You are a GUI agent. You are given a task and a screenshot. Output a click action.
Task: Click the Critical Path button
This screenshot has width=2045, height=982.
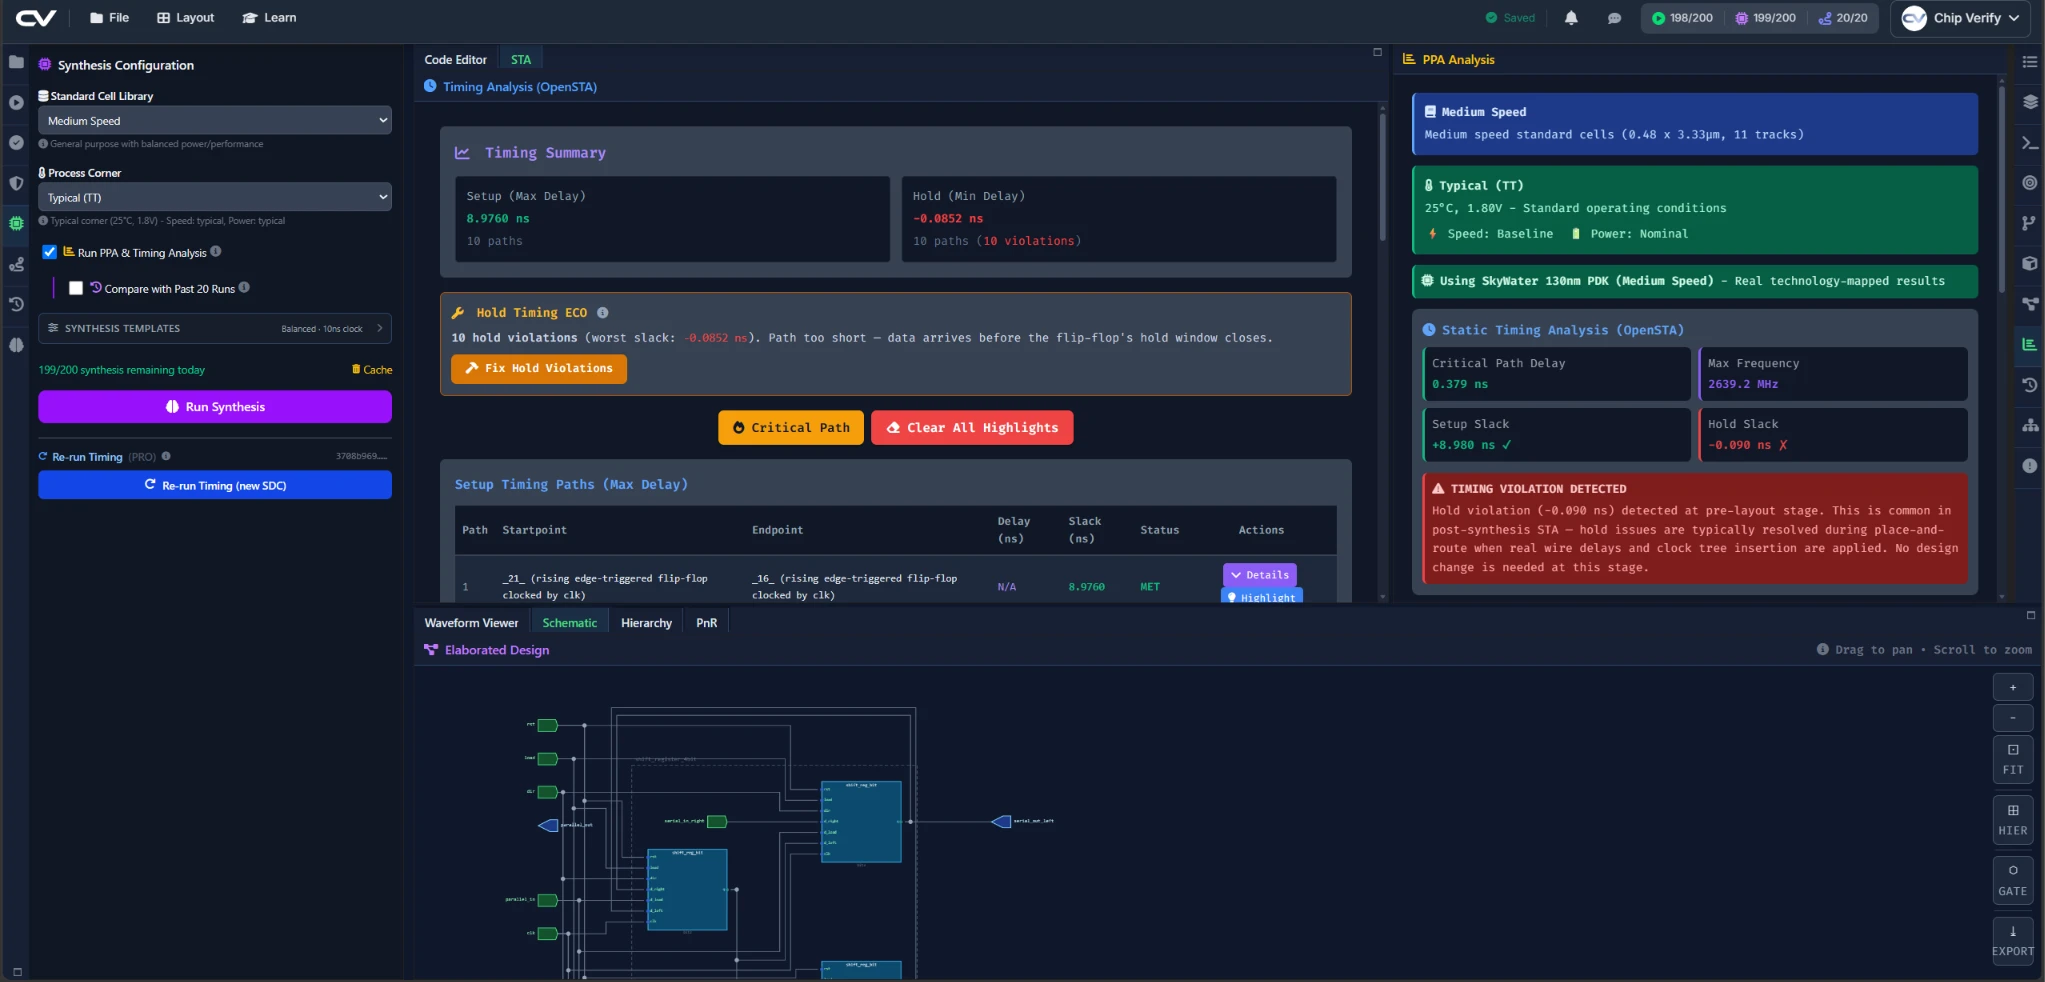tap(791, 428)
